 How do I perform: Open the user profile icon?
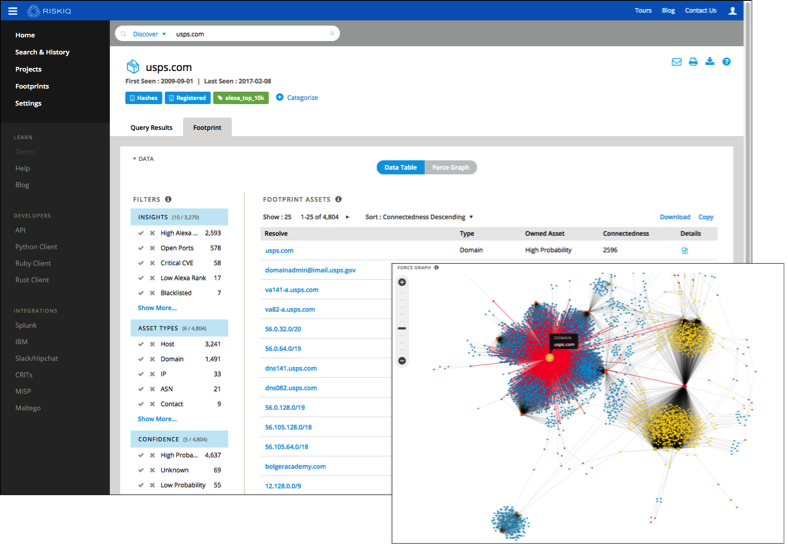[732, 11]
